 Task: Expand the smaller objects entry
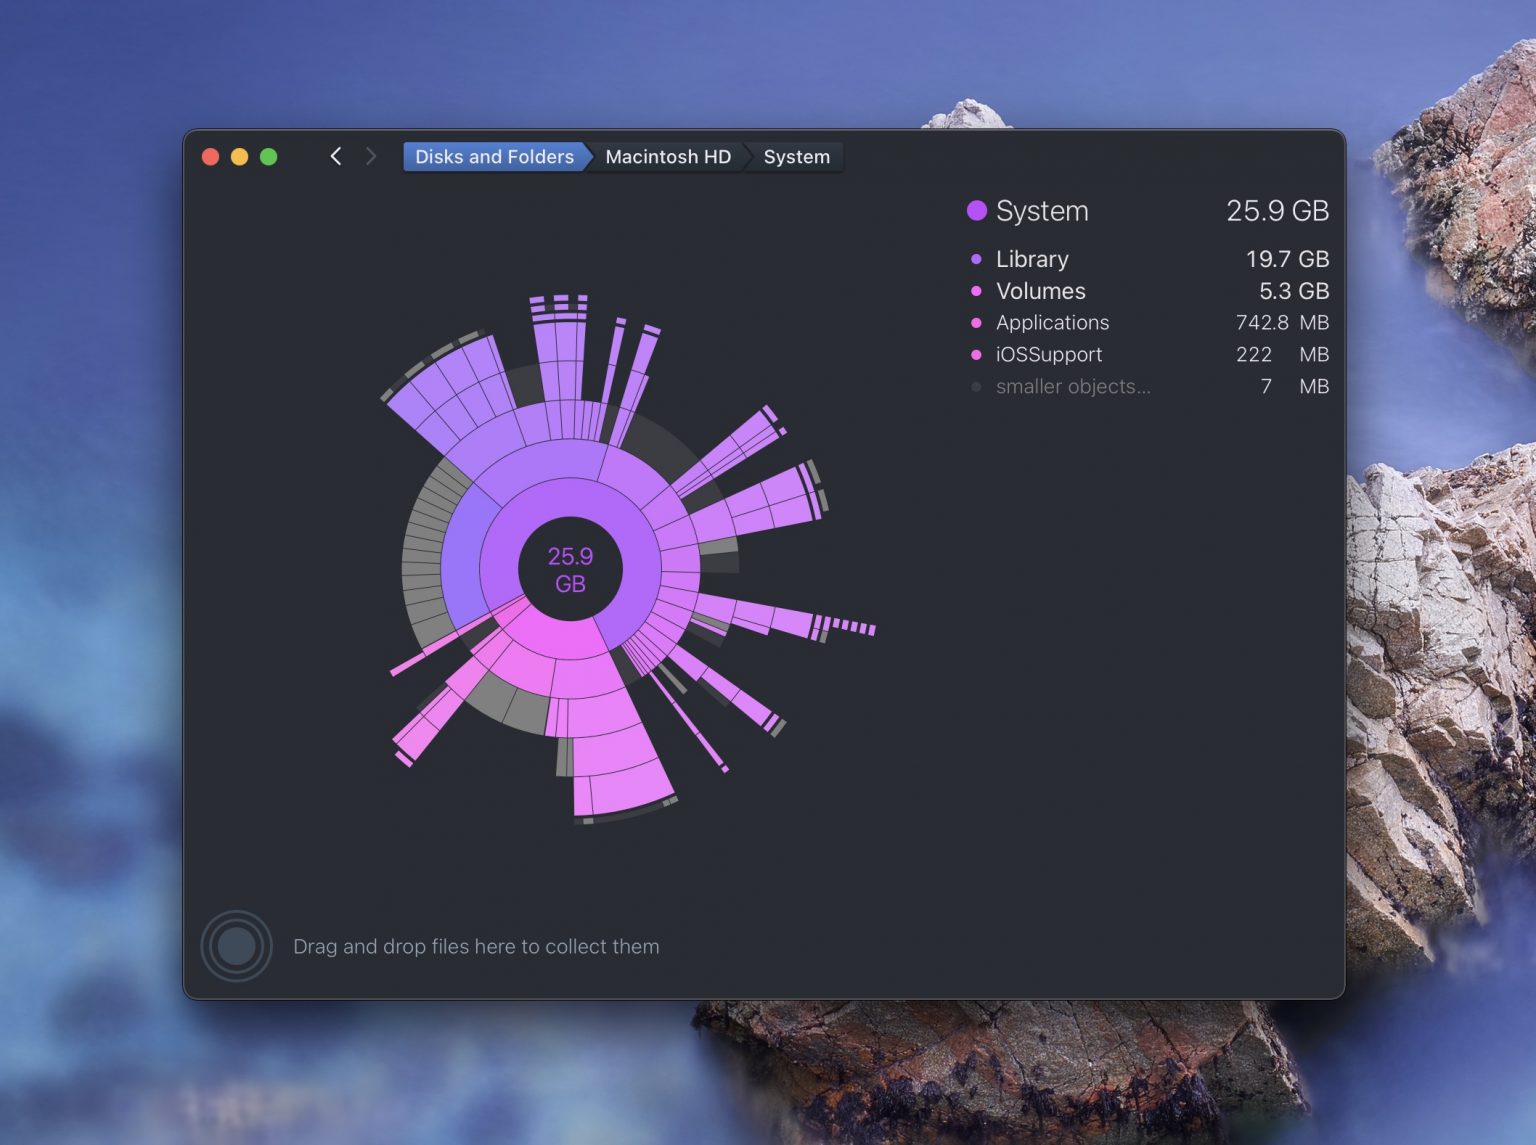1072,386
